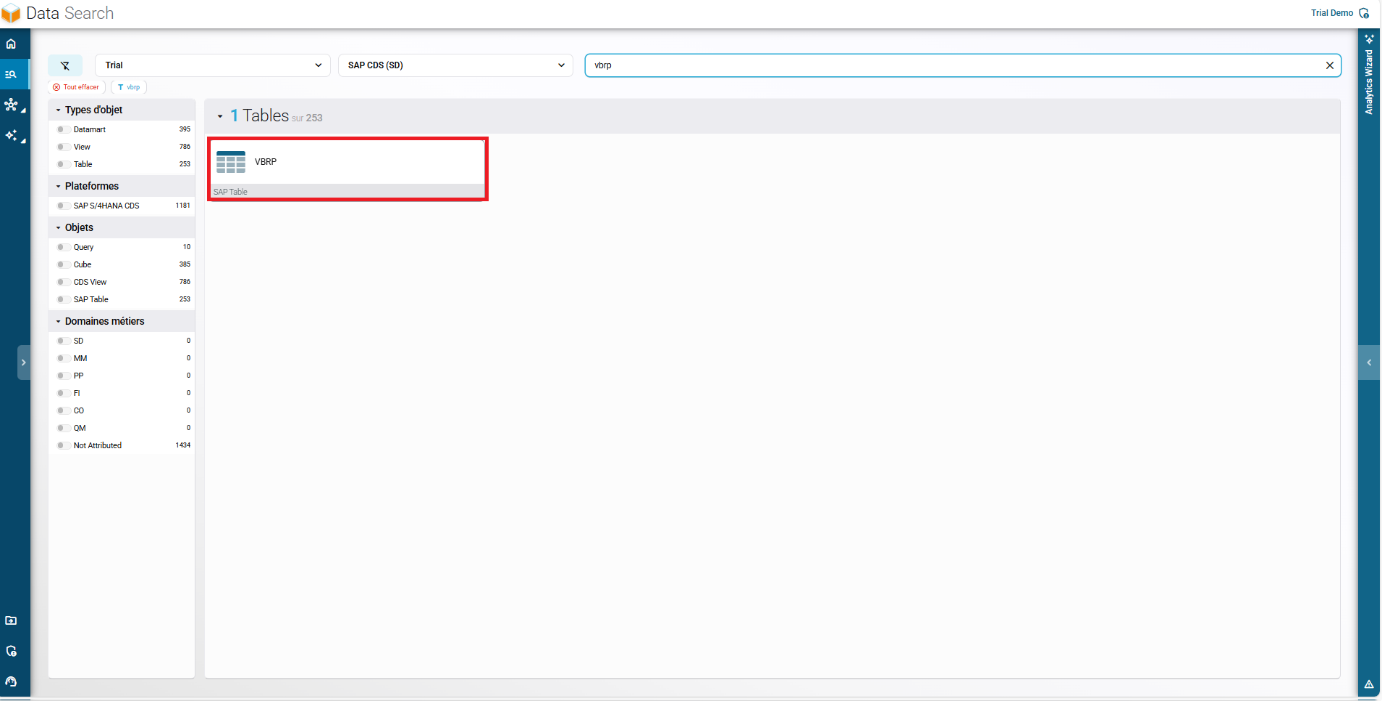Toggle the SAP S/4HANA CDS platform filter
The height and width of the screenshot is (701, 1382).
[62, 206]
